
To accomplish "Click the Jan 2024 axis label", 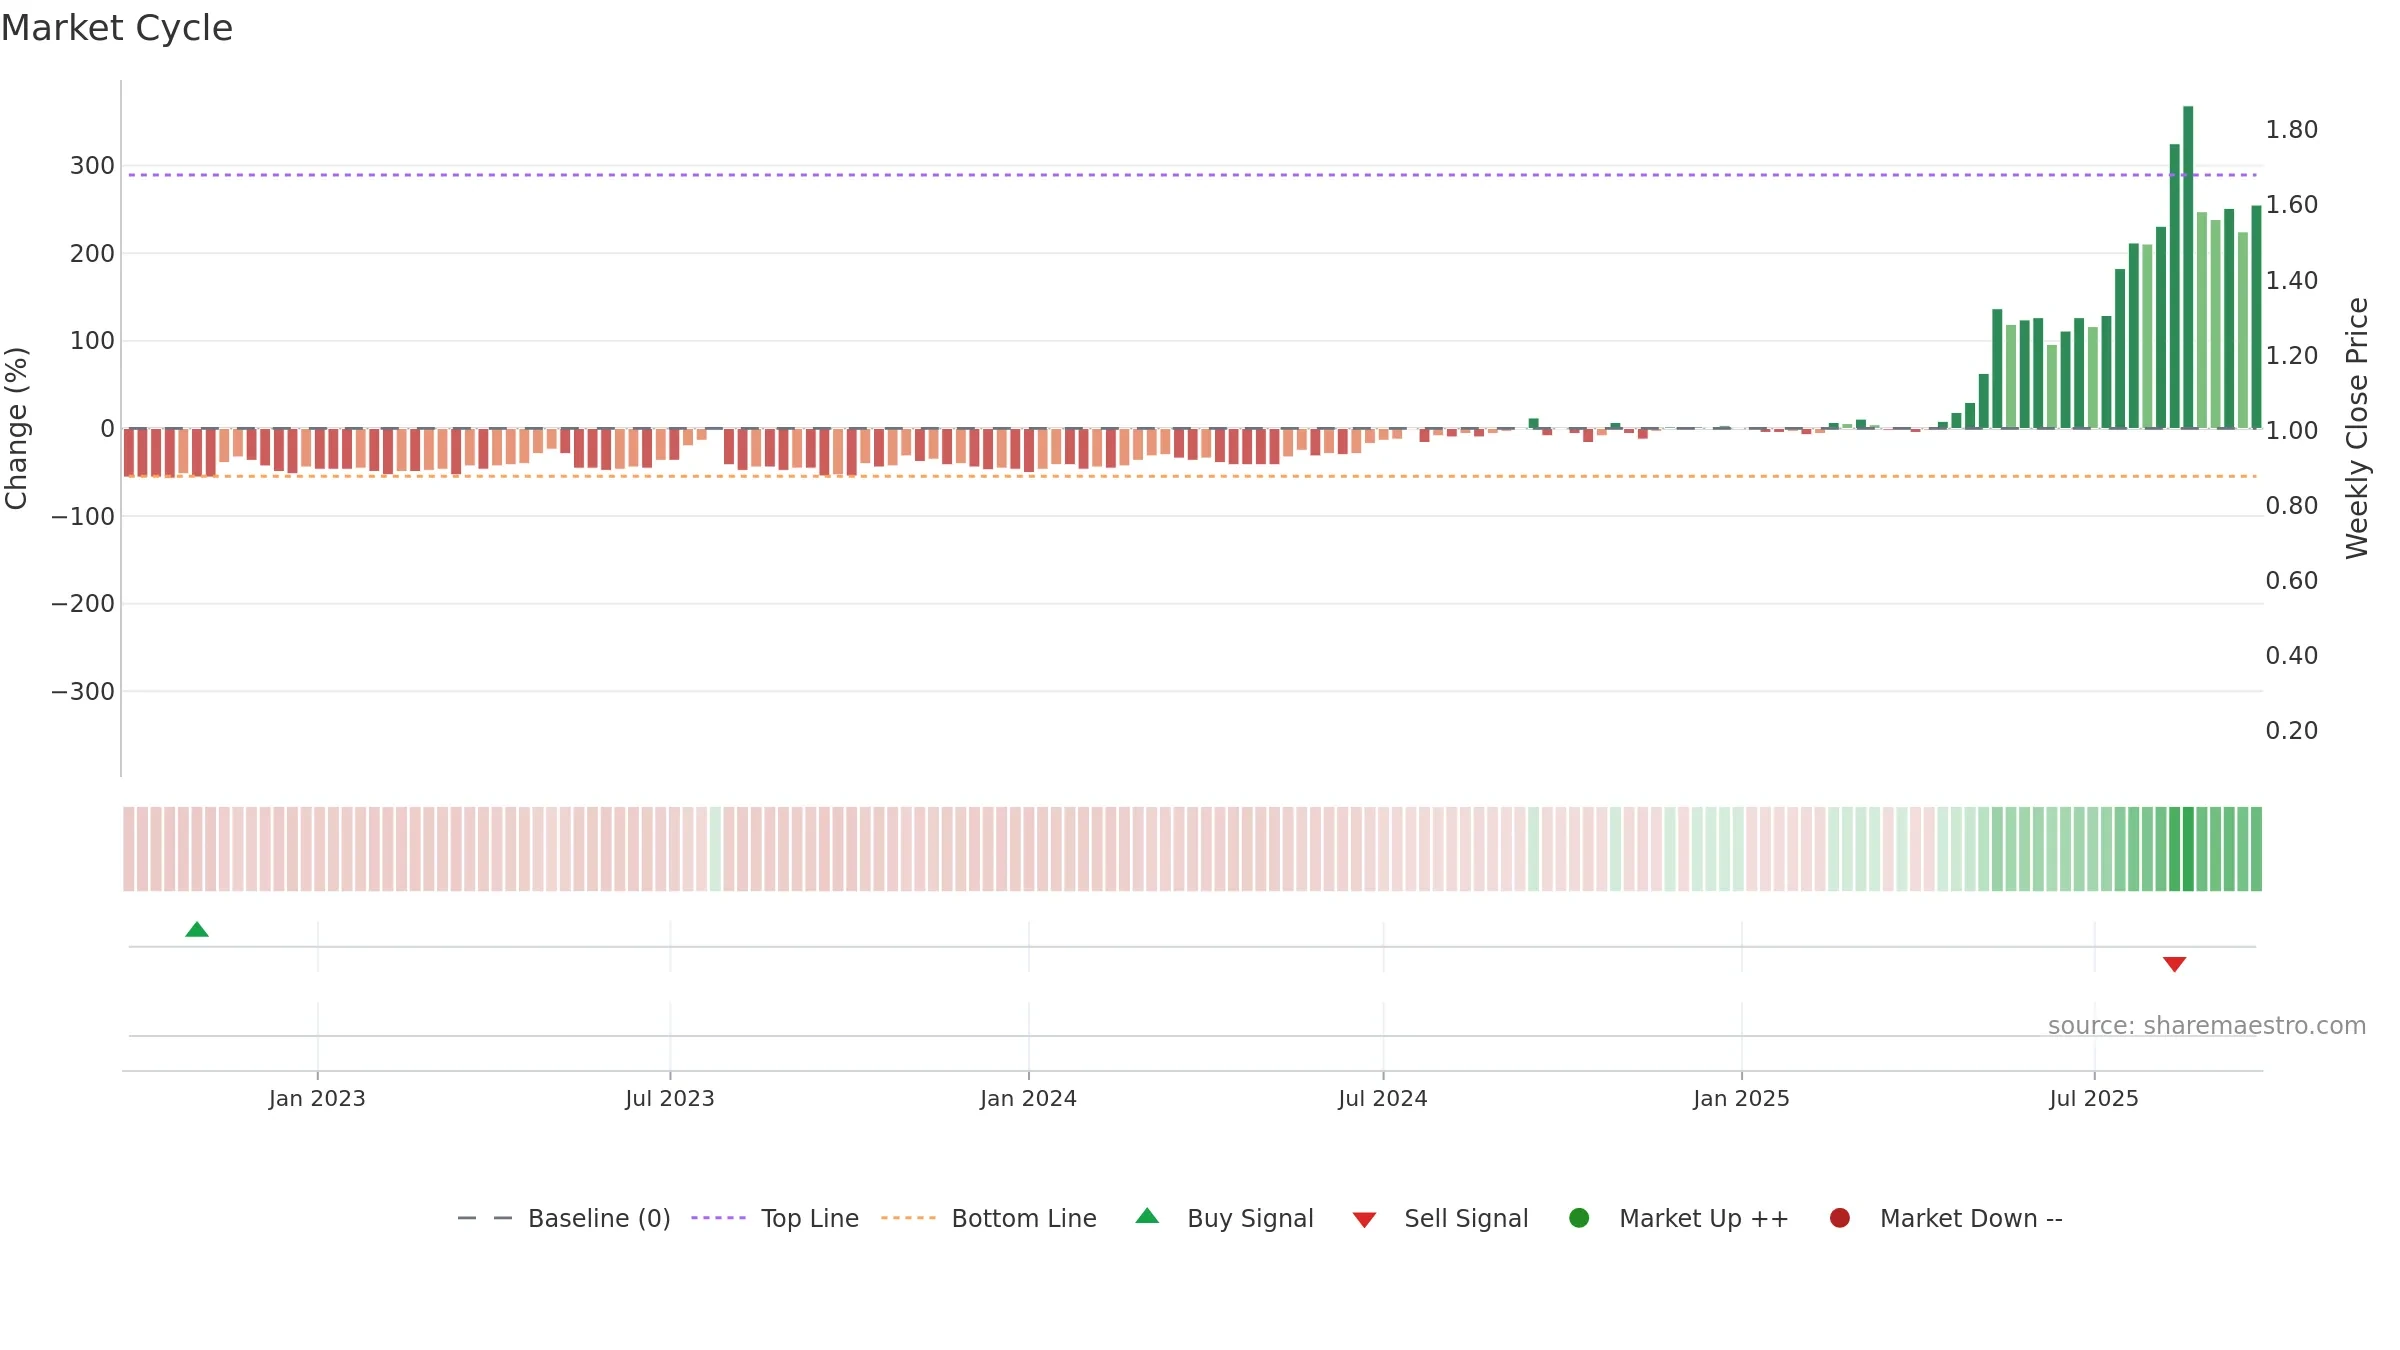I will coord(1028,1098).
